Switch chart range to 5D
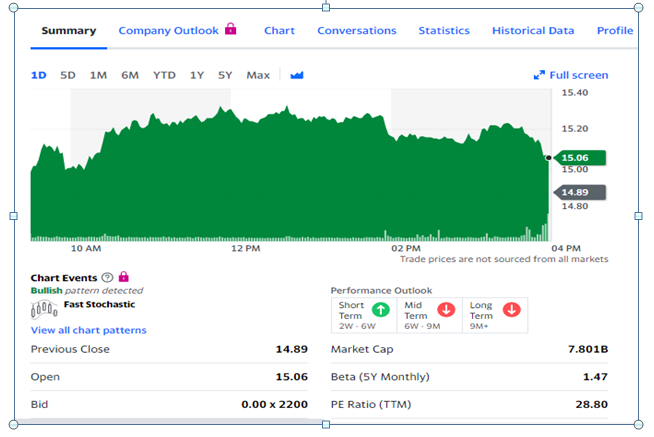Screen dimensions: 654x437 tap(68, 75)
